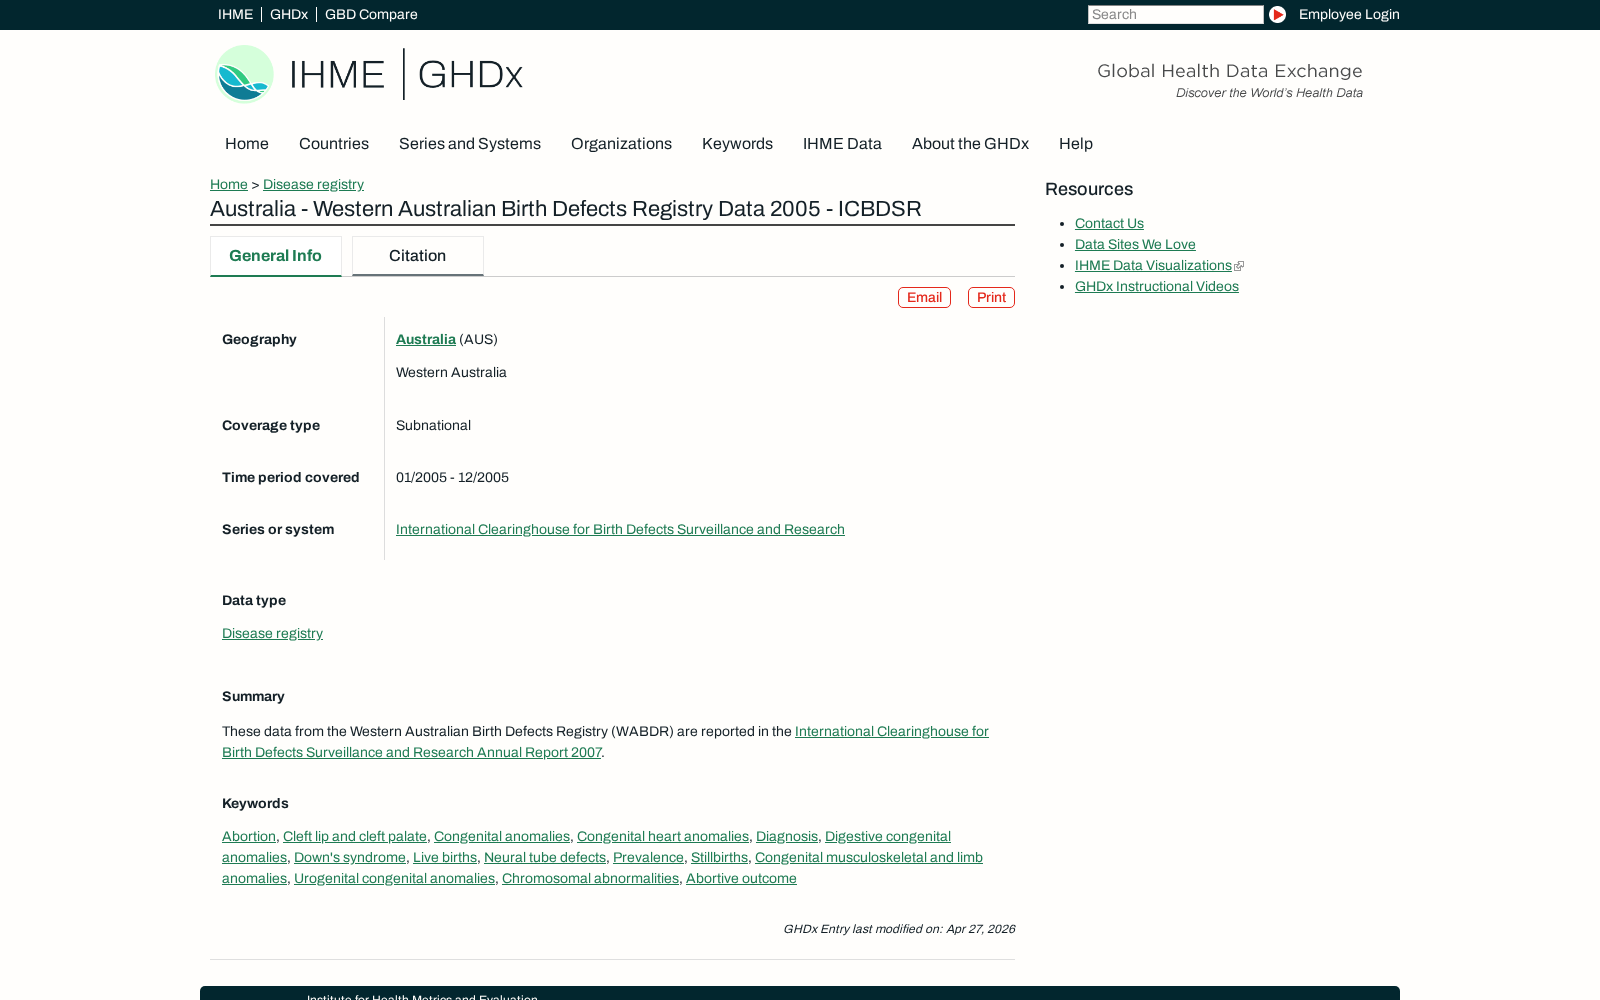Click Employee Login

(x=1349, y=14)
